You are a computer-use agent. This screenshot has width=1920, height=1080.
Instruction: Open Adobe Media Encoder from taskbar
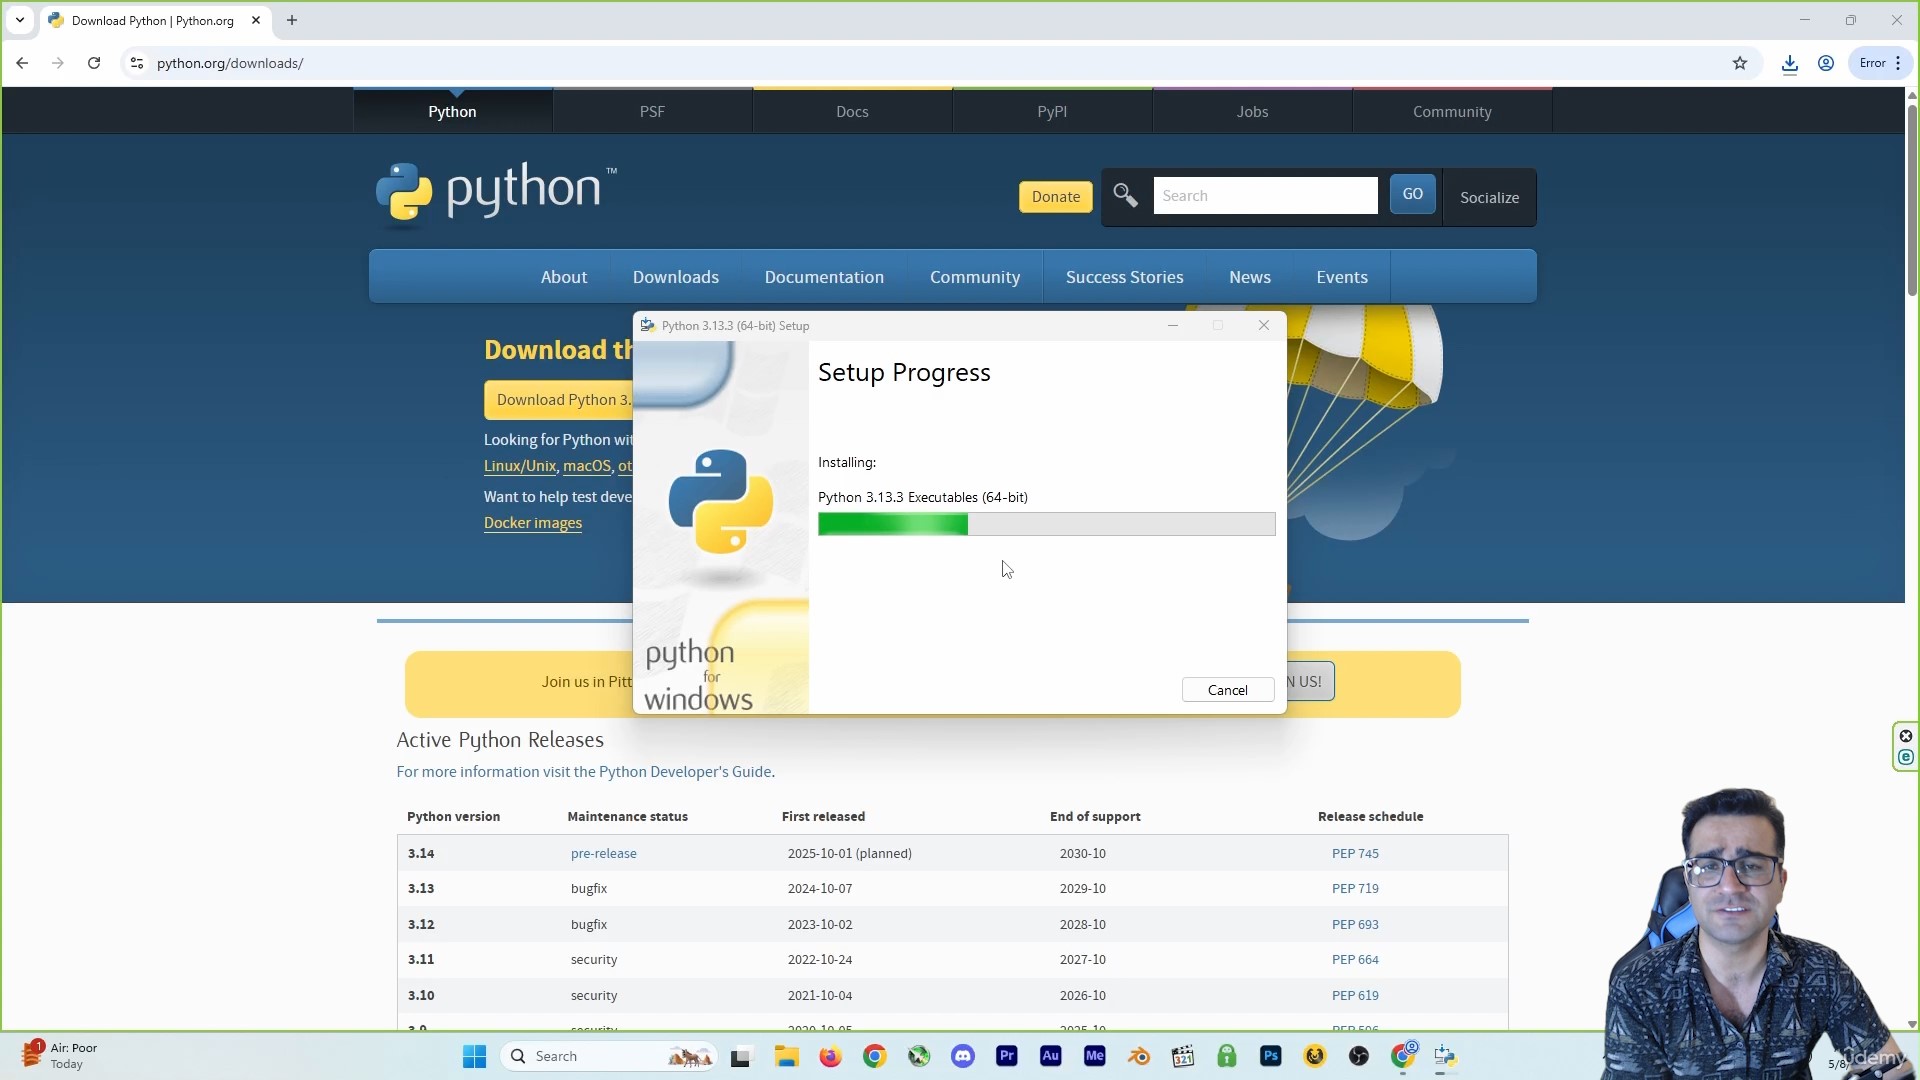(x=1094, y=1056)
